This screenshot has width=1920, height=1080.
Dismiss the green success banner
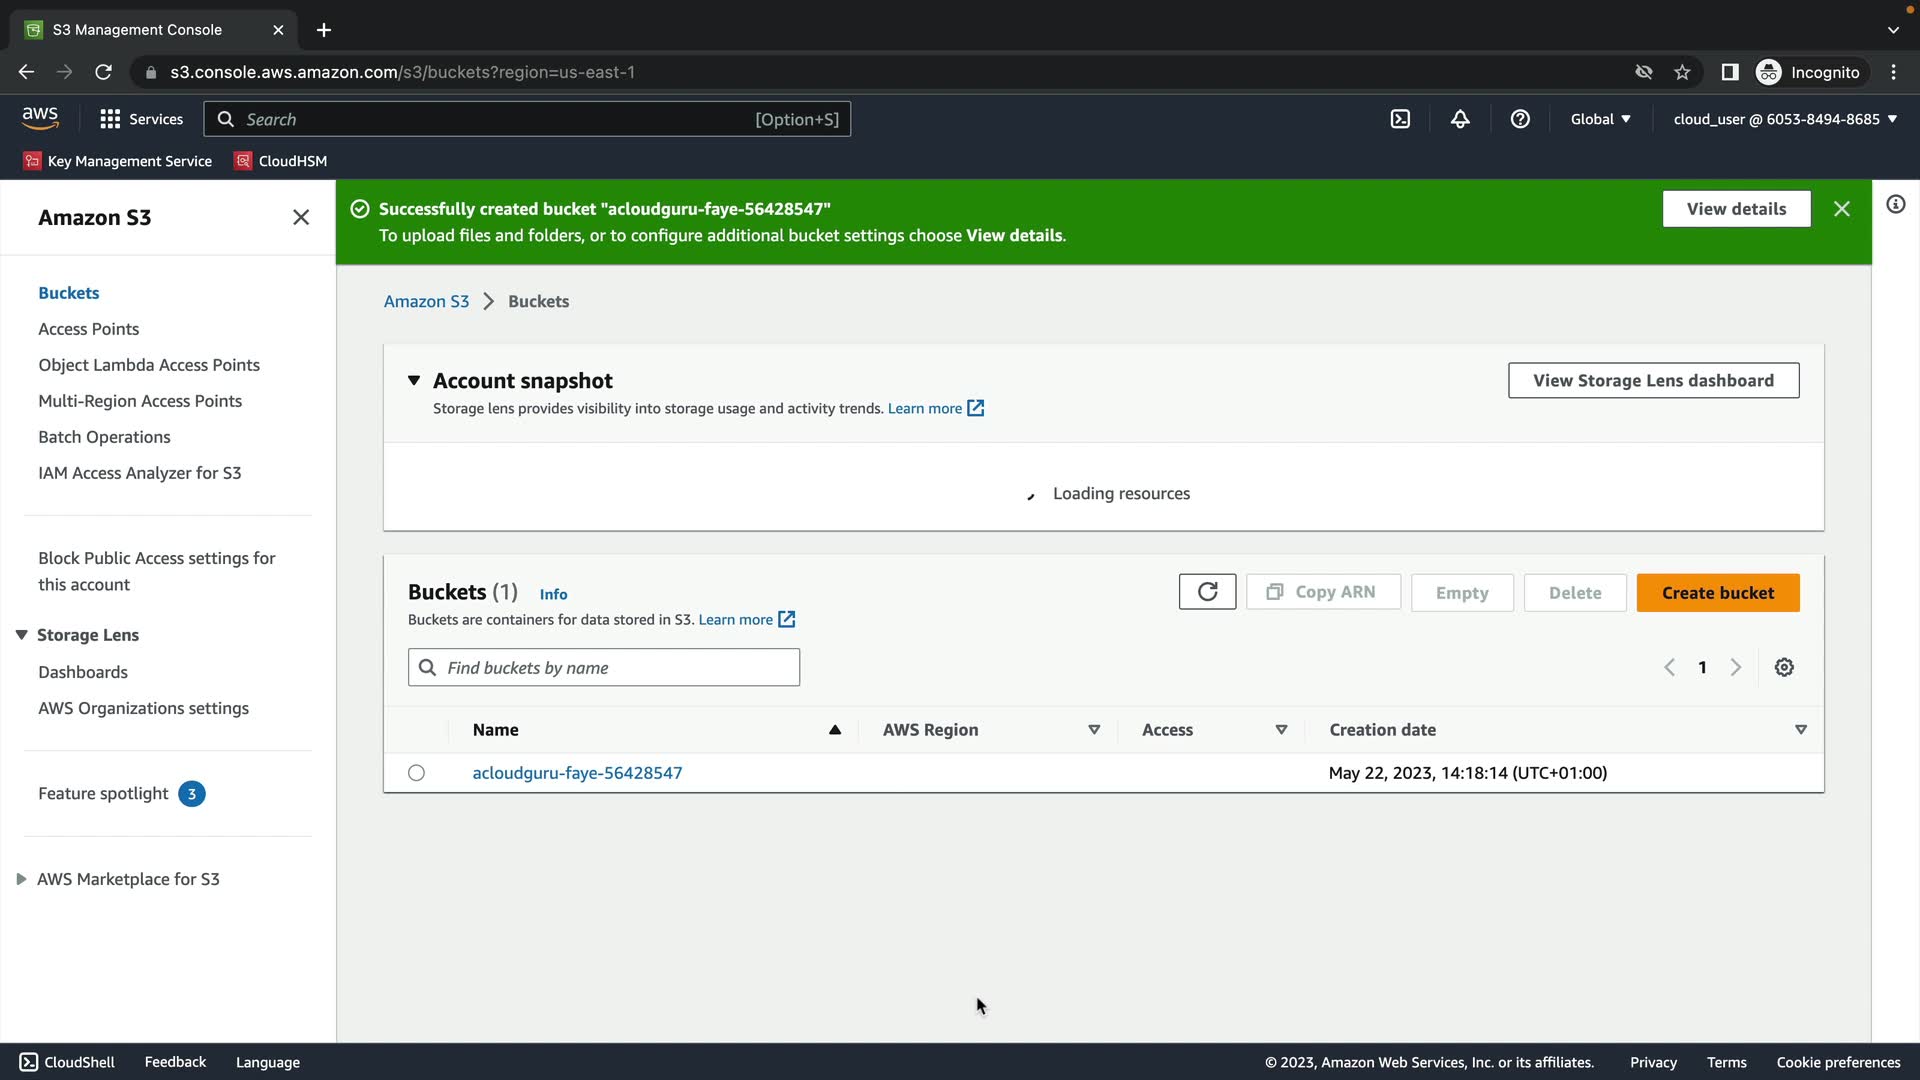click(1842, 209)
